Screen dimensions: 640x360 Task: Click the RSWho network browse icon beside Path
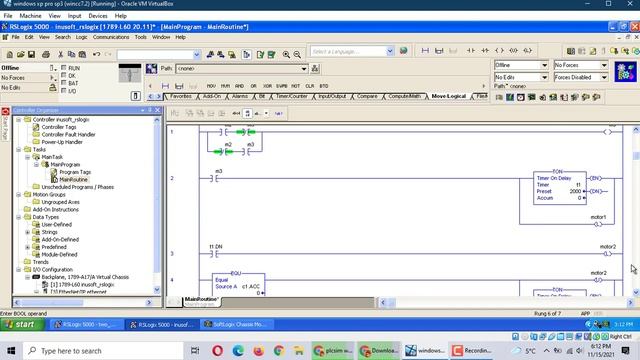click(315, 69)
